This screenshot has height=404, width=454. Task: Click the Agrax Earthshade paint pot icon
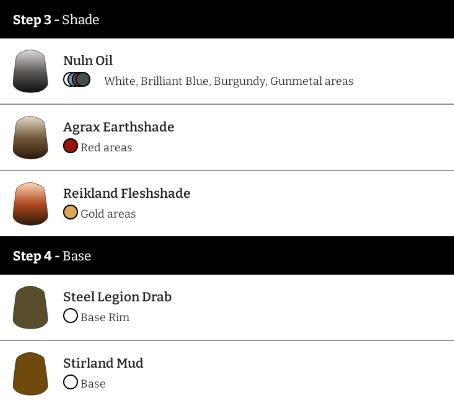point(30,137)
